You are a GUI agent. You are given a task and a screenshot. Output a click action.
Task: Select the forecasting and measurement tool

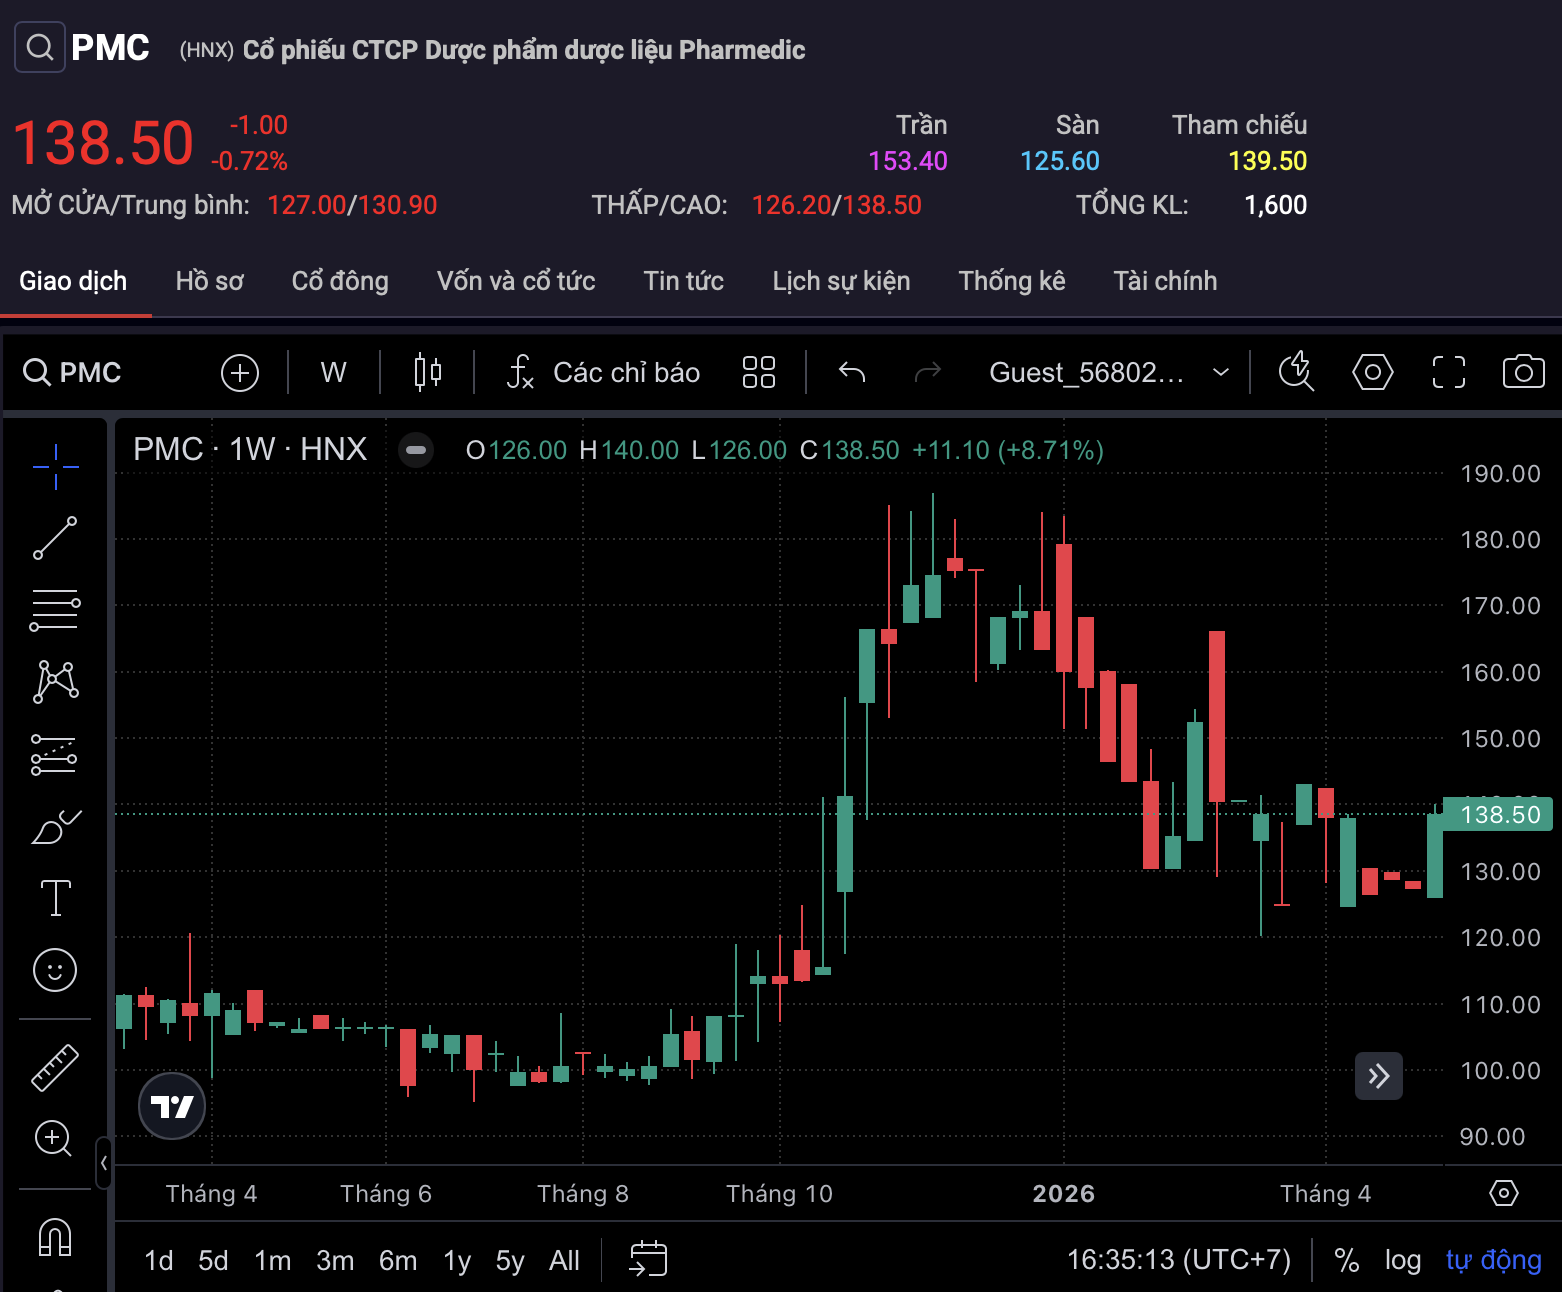(54, 755)
